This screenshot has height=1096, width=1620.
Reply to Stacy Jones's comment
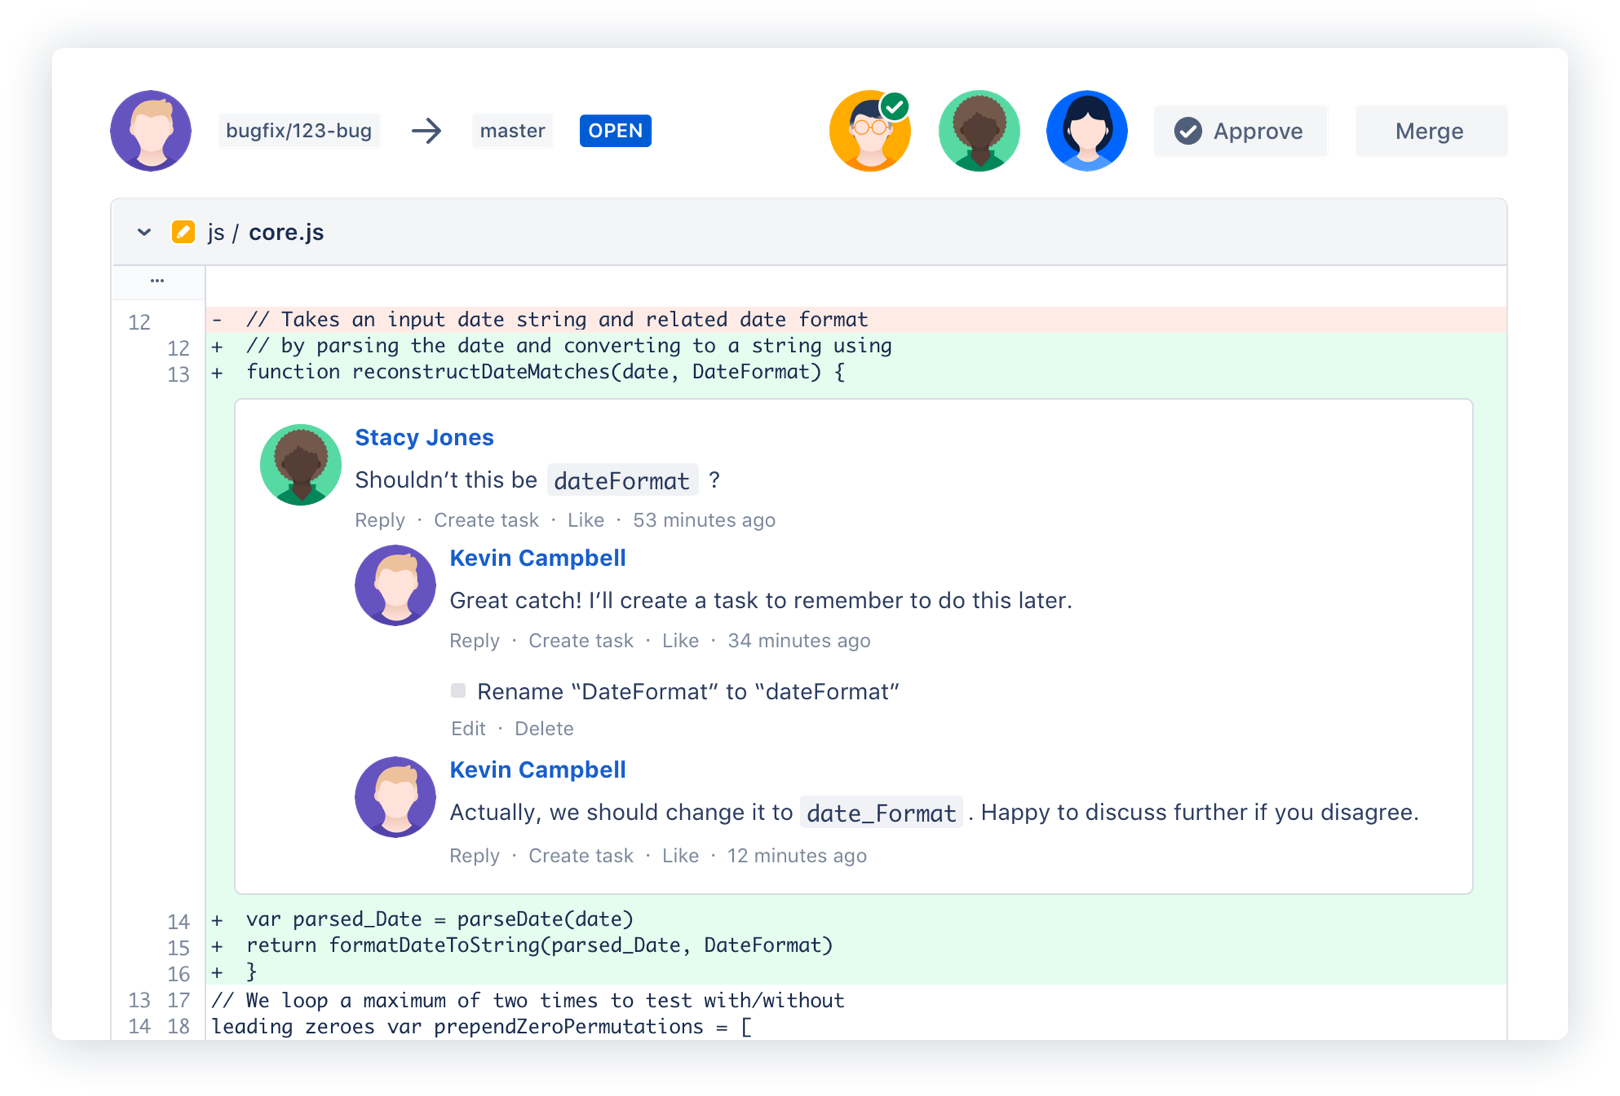coord(379,519)
